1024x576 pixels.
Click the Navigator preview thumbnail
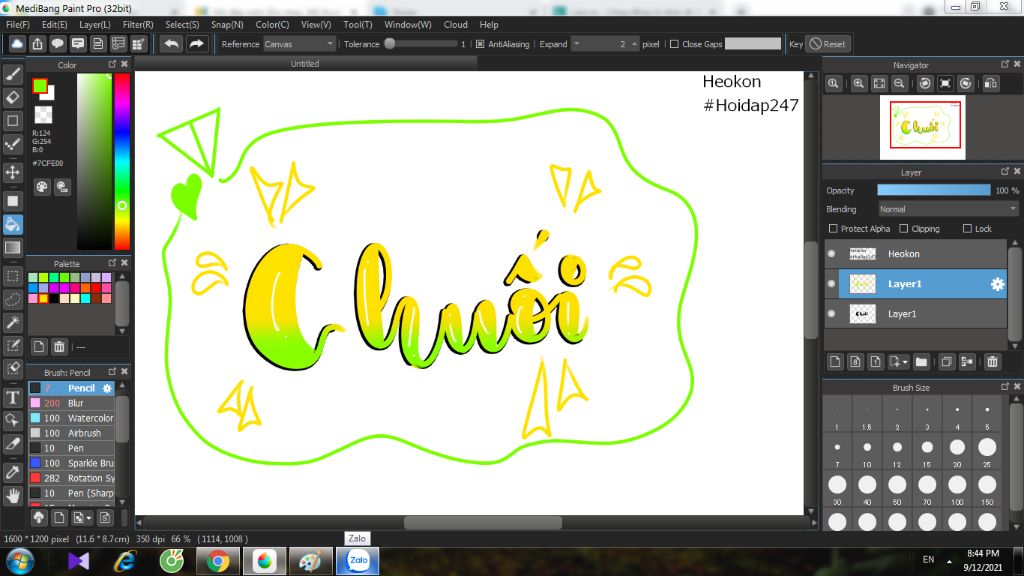(922, 127)
